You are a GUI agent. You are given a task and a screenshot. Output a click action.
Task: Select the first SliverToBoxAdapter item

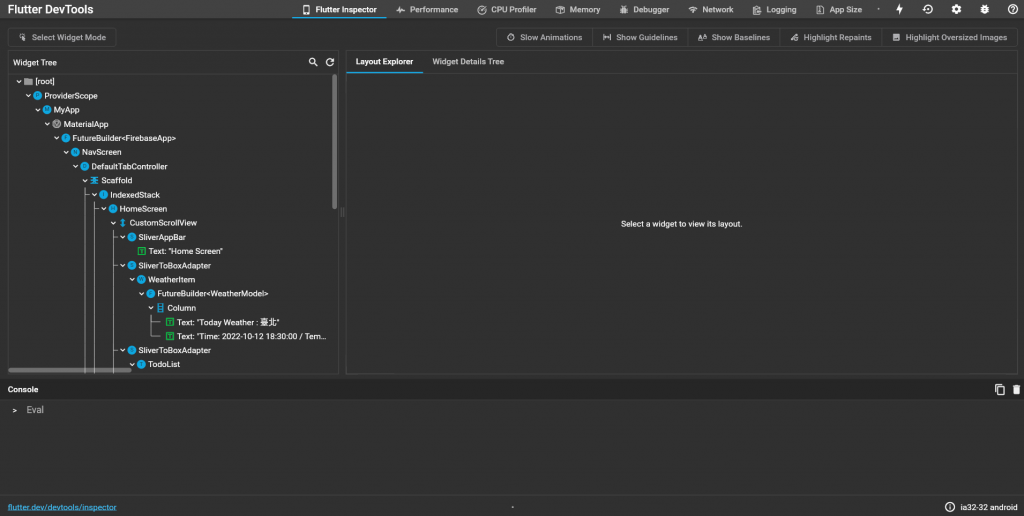169,266
